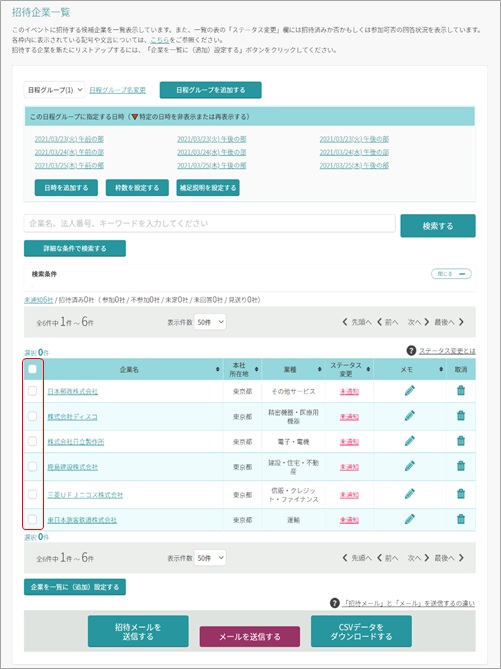Open the 日程グループ(1) dropdown
Viewport: 501px width, 669px height.
tap(54, 90)
